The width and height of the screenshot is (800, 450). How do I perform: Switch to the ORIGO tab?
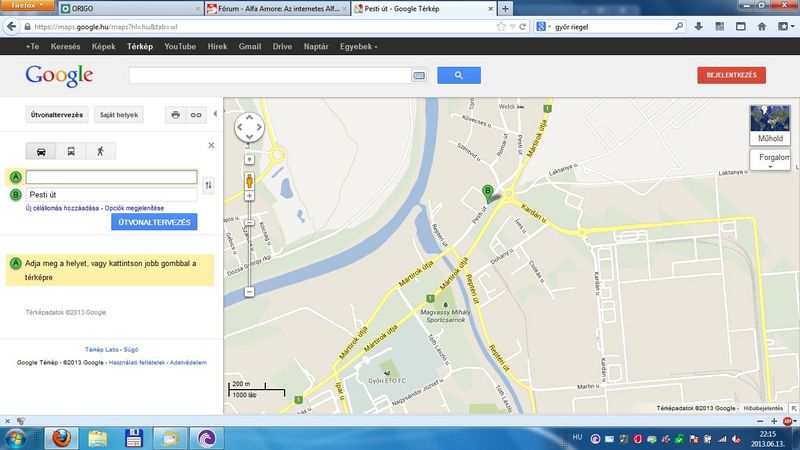130,9
